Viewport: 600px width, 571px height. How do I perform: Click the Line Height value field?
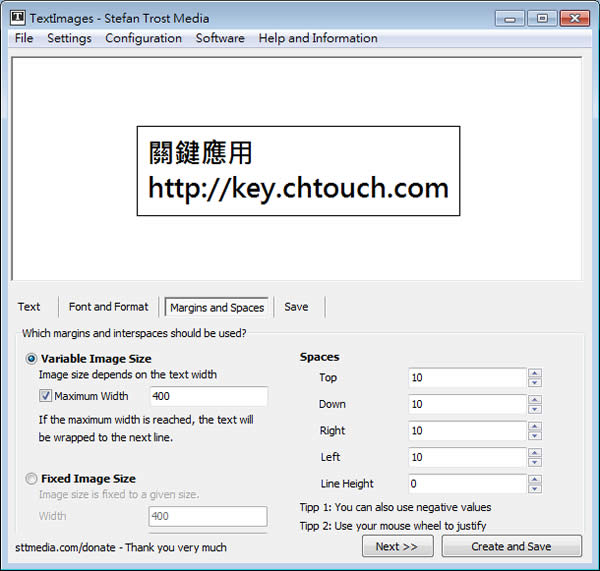point(467,483)
